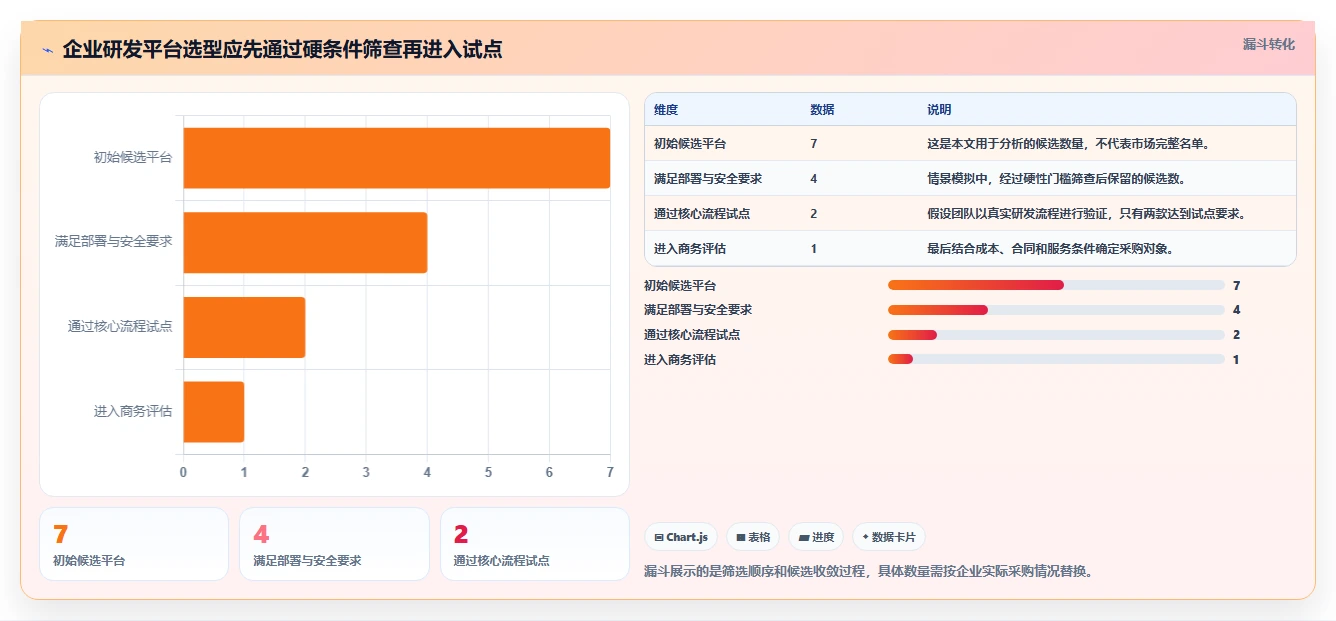1336x621 pixels.
Task: Click progress row label 满足部署与安全要求
Action: point(698,310)
